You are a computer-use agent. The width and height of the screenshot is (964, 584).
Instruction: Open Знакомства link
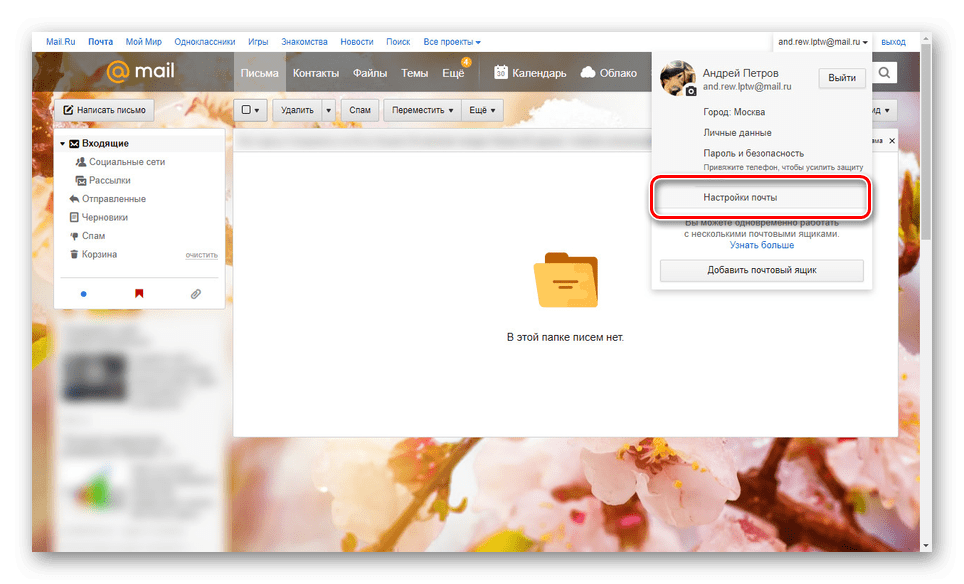coord(304,42)
